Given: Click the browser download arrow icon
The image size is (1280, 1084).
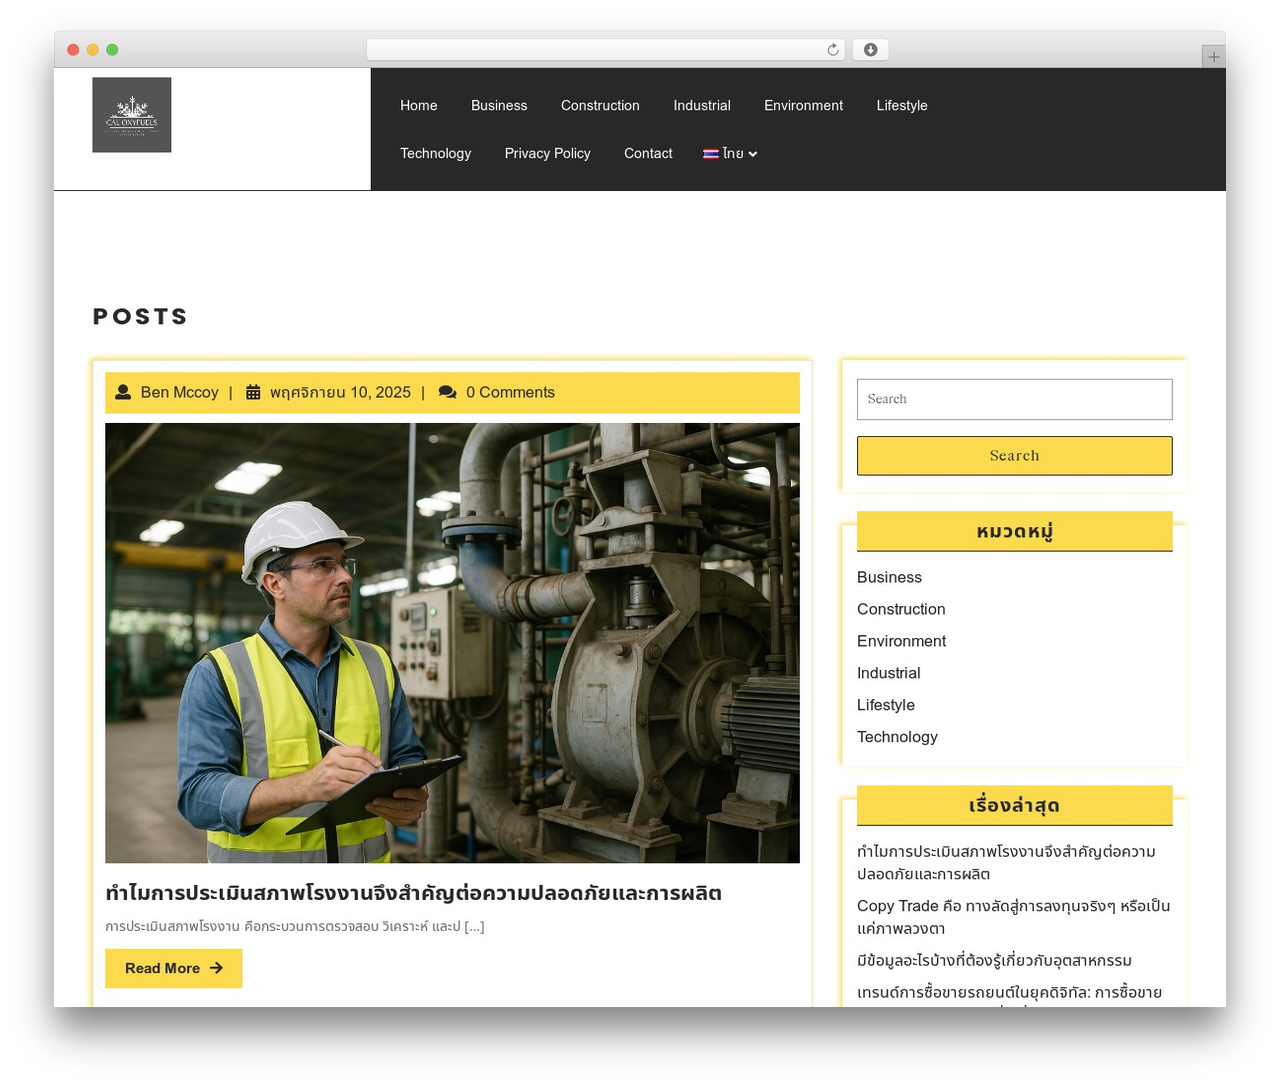Looking at the screenshot, I should [871, 50].
